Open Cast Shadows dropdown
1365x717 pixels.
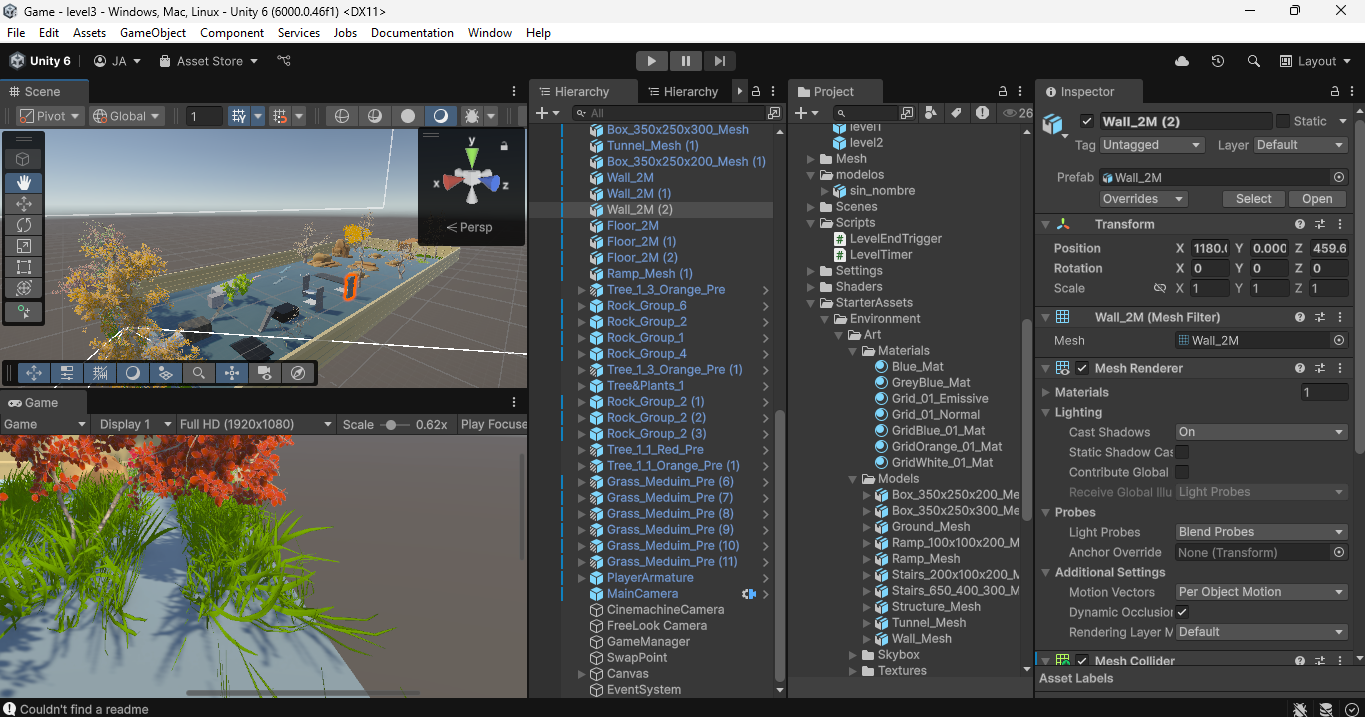point(1262,432)
